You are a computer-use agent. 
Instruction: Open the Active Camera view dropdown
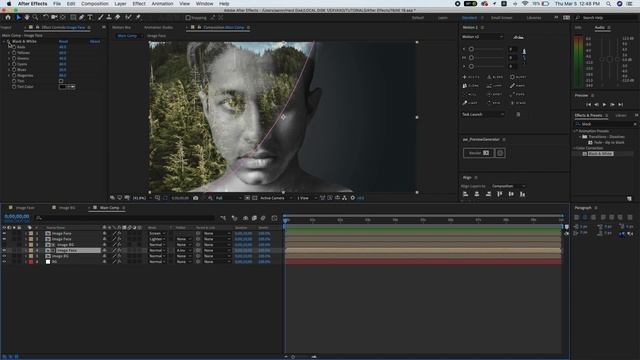276,198
